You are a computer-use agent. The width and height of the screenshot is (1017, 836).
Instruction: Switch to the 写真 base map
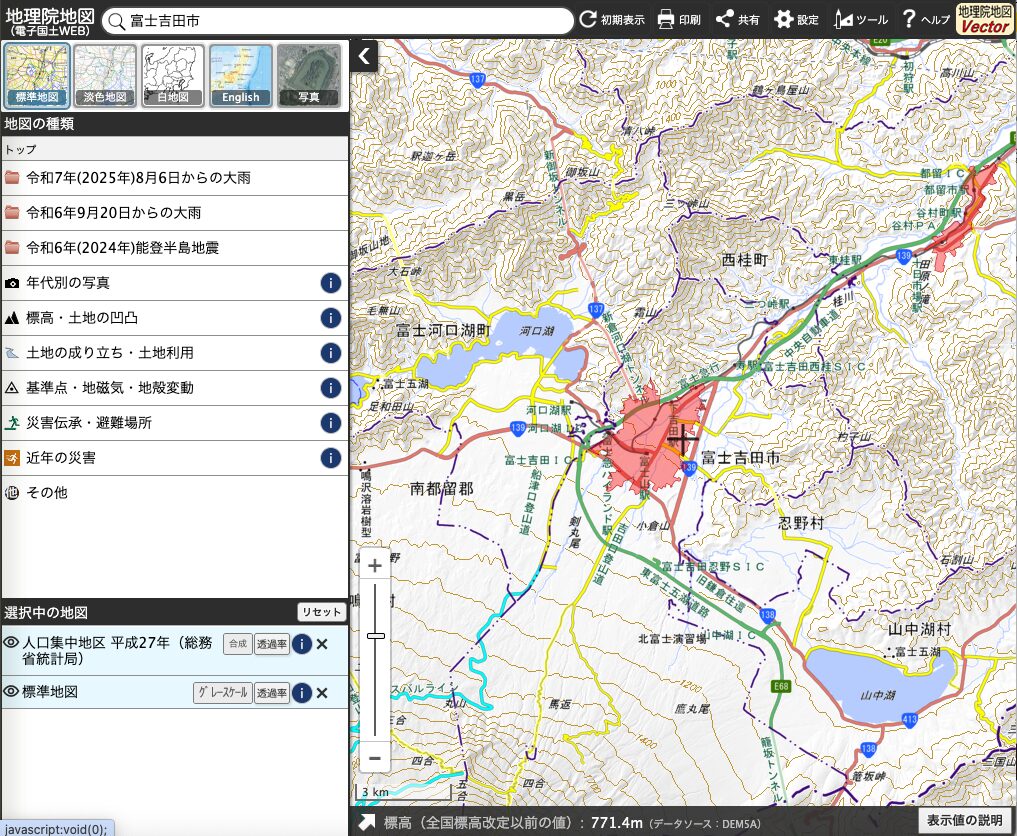click(x=309, y=76)
